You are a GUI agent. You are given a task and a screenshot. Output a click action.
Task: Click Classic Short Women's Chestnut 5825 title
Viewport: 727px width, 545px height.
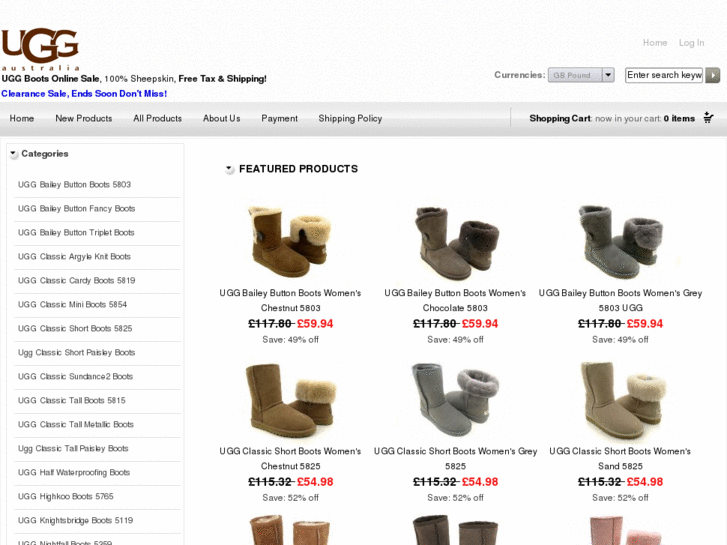point(290,459)
